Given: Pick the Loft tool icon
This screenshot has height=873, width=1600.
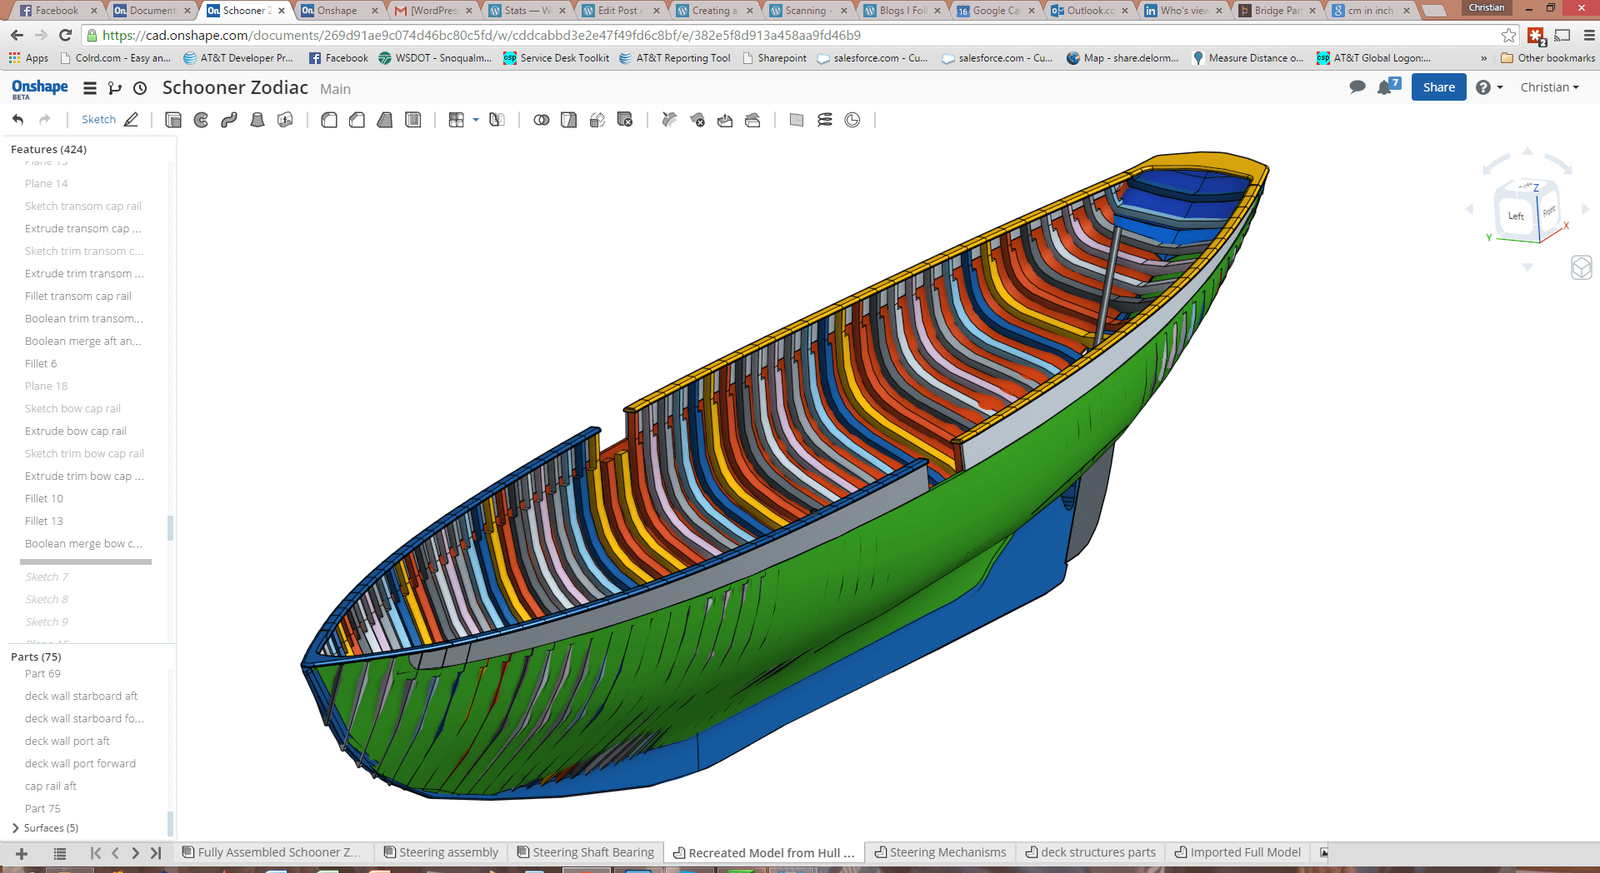Looking at the screenshot, I should click(257, 120).
